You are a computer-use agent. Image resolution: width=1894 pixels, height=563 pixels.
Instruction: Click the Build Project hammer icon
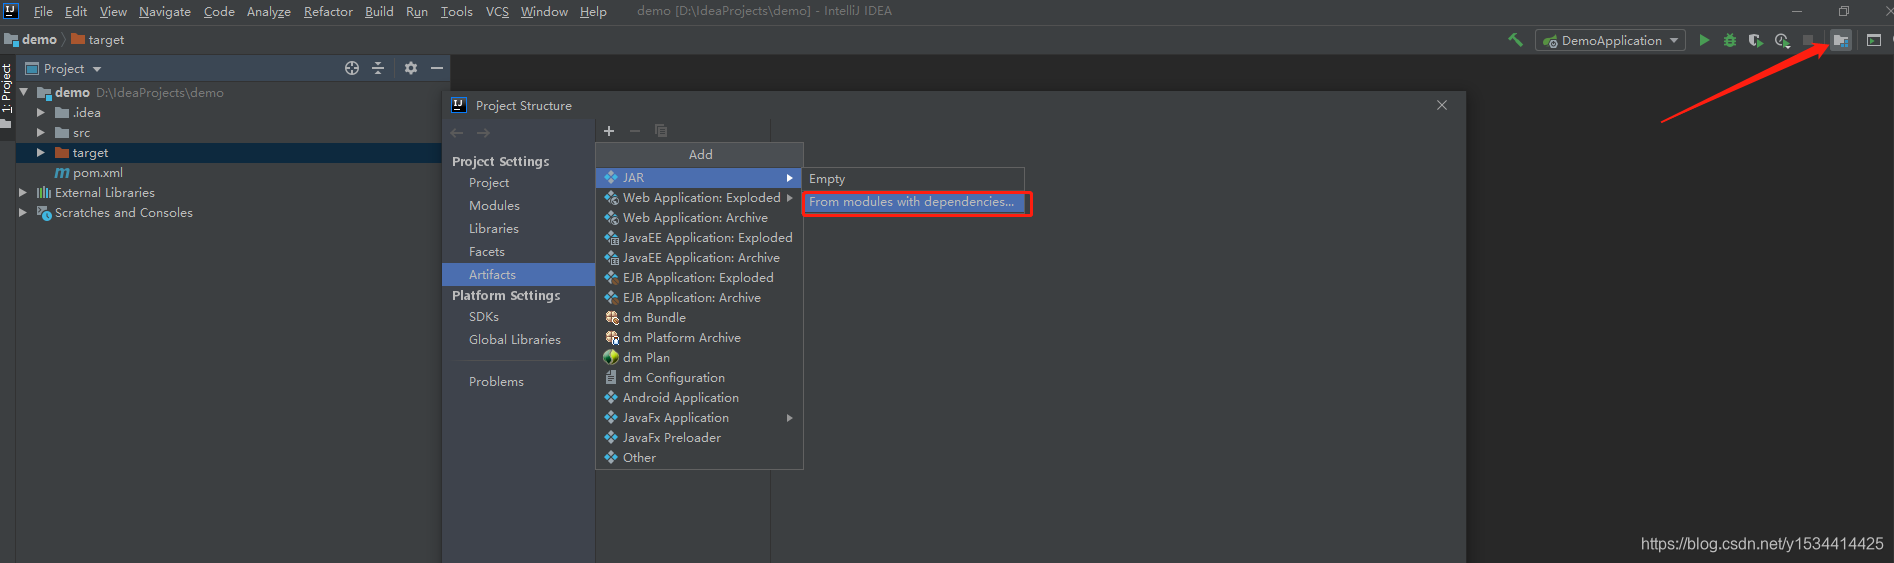1516,40
